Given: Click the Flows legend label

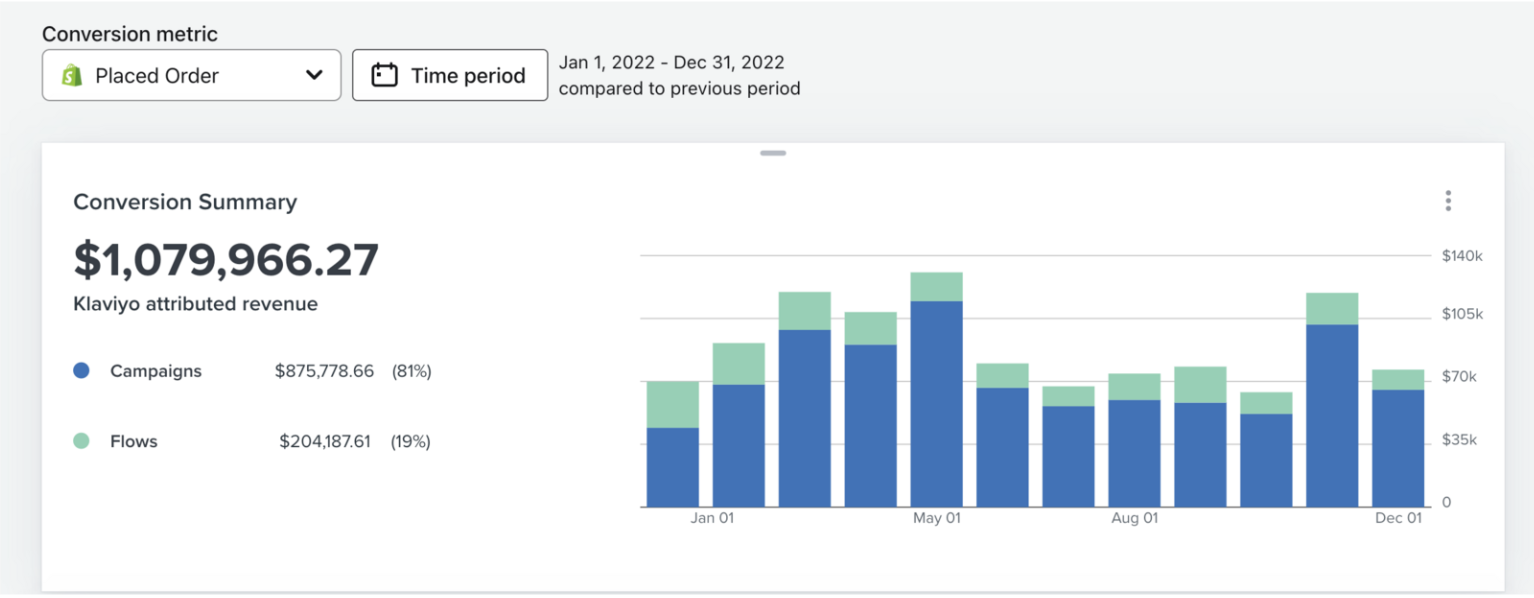Looking at the screenshot, I should coord(135,440).
